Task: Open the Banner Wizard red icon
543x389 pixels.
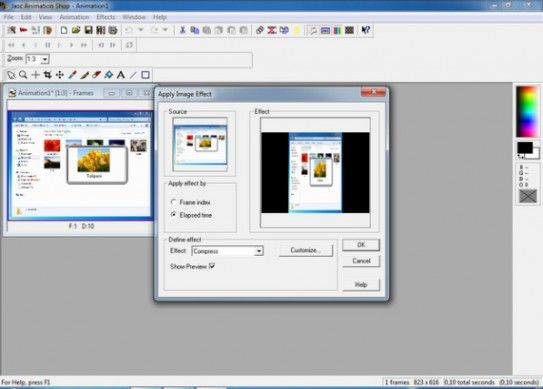Action: (24, 30)
